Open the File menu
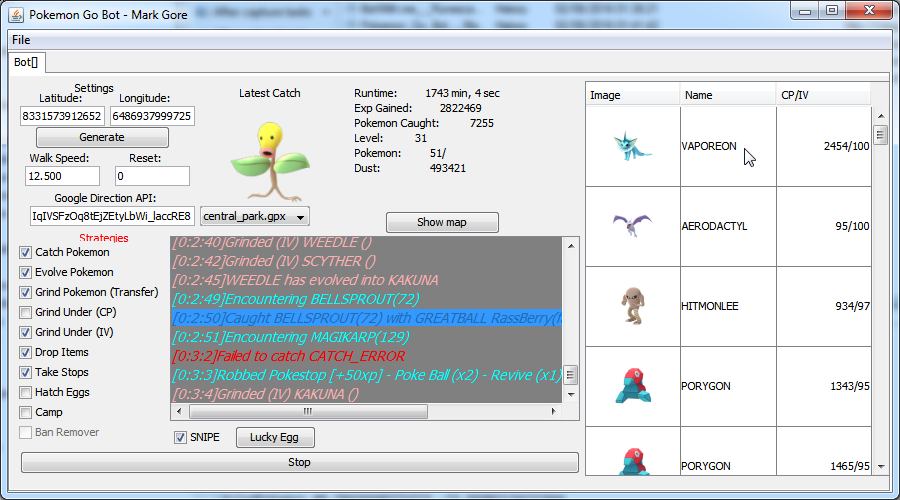Viewport: 900px width, 500px height. click(21, 40)
